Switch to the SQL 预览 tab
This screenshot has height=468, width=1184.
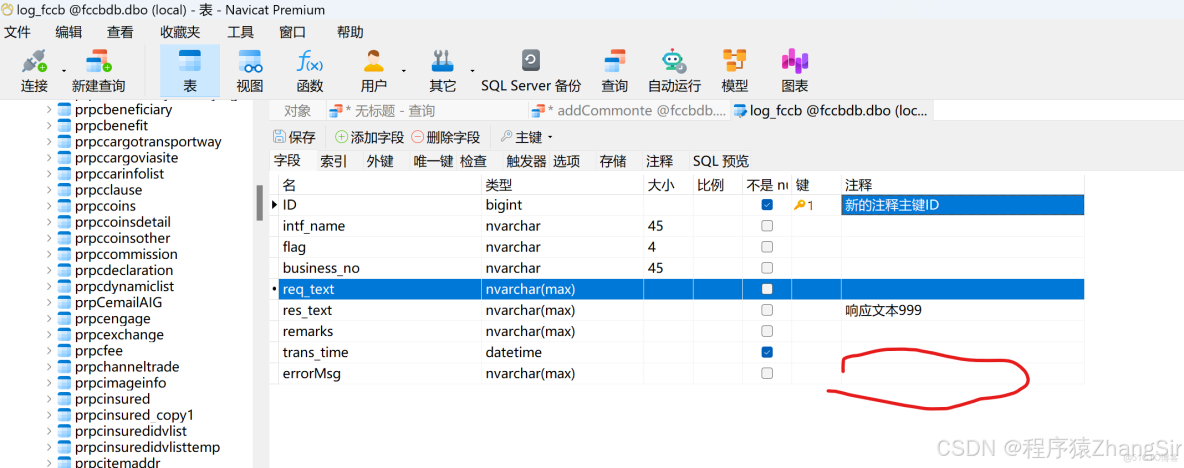tap(720, 161)
